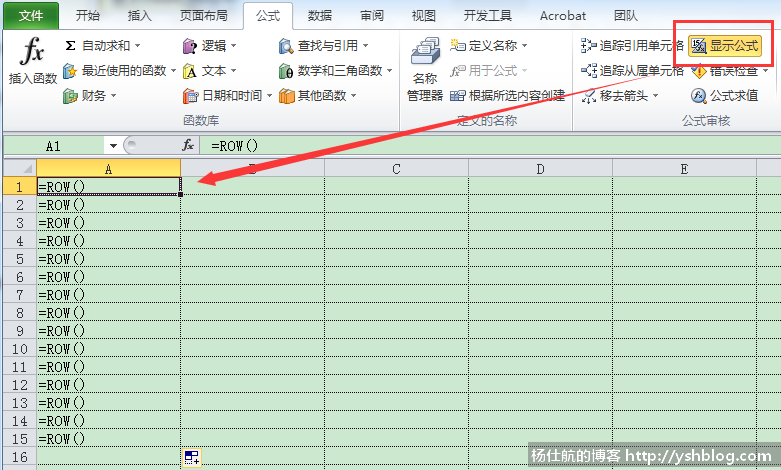Click the Name Box showing A1
Viewport: 781px width, 470px height.
click(x=55, y=146)
